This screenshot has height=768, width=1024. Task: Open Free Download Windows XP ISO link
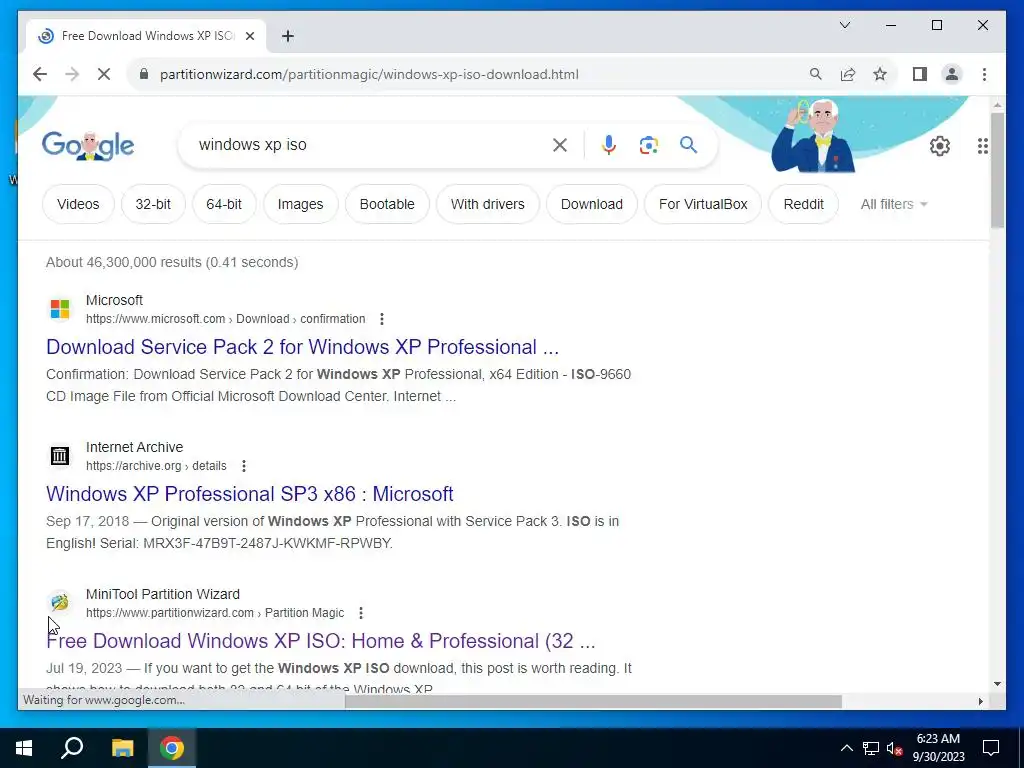pyautogui.click(x=321, y=641)
